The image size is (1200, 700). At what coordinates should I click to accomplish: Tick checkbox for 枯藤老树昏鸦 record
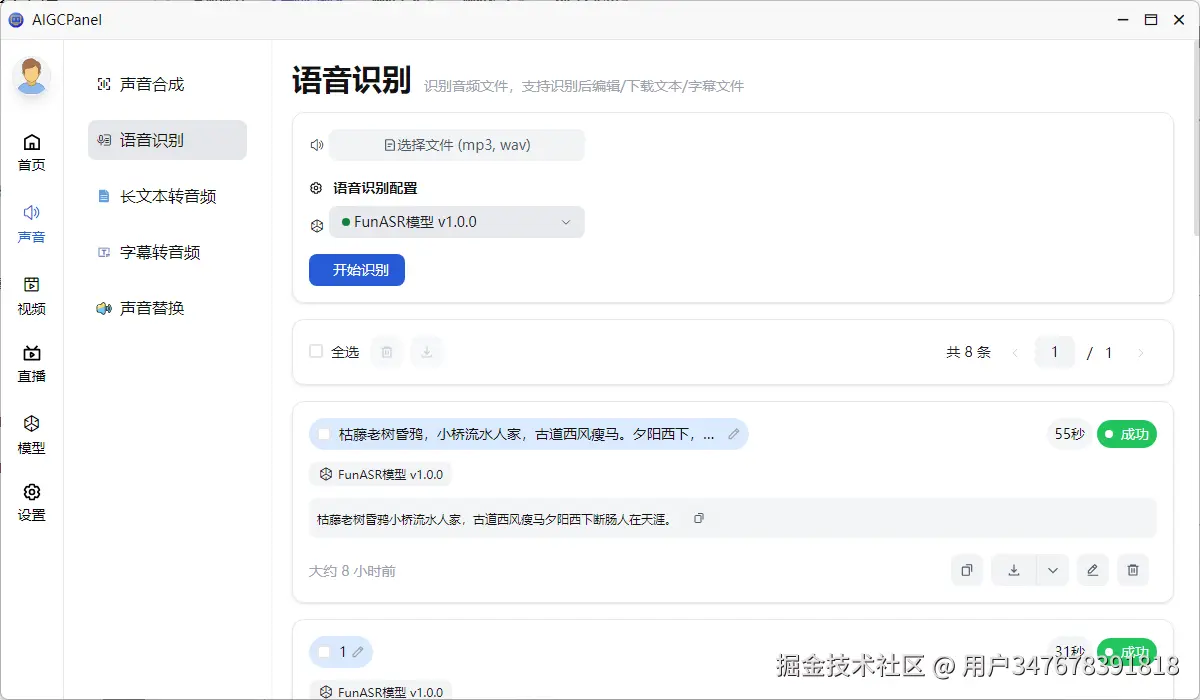tap(324, 434)
